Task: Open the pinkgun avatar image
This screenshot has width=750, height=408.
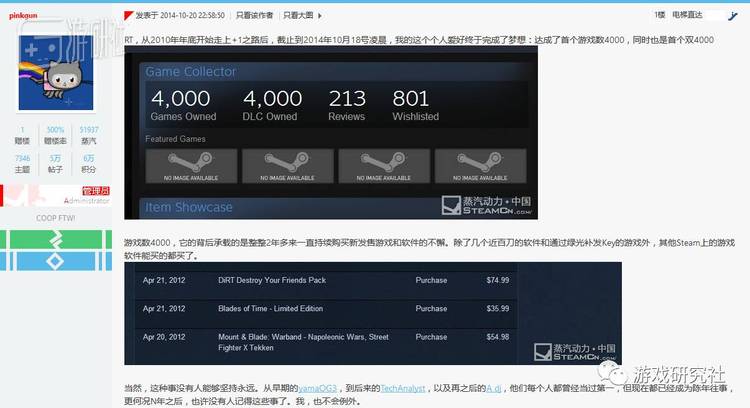Action: 57,71
